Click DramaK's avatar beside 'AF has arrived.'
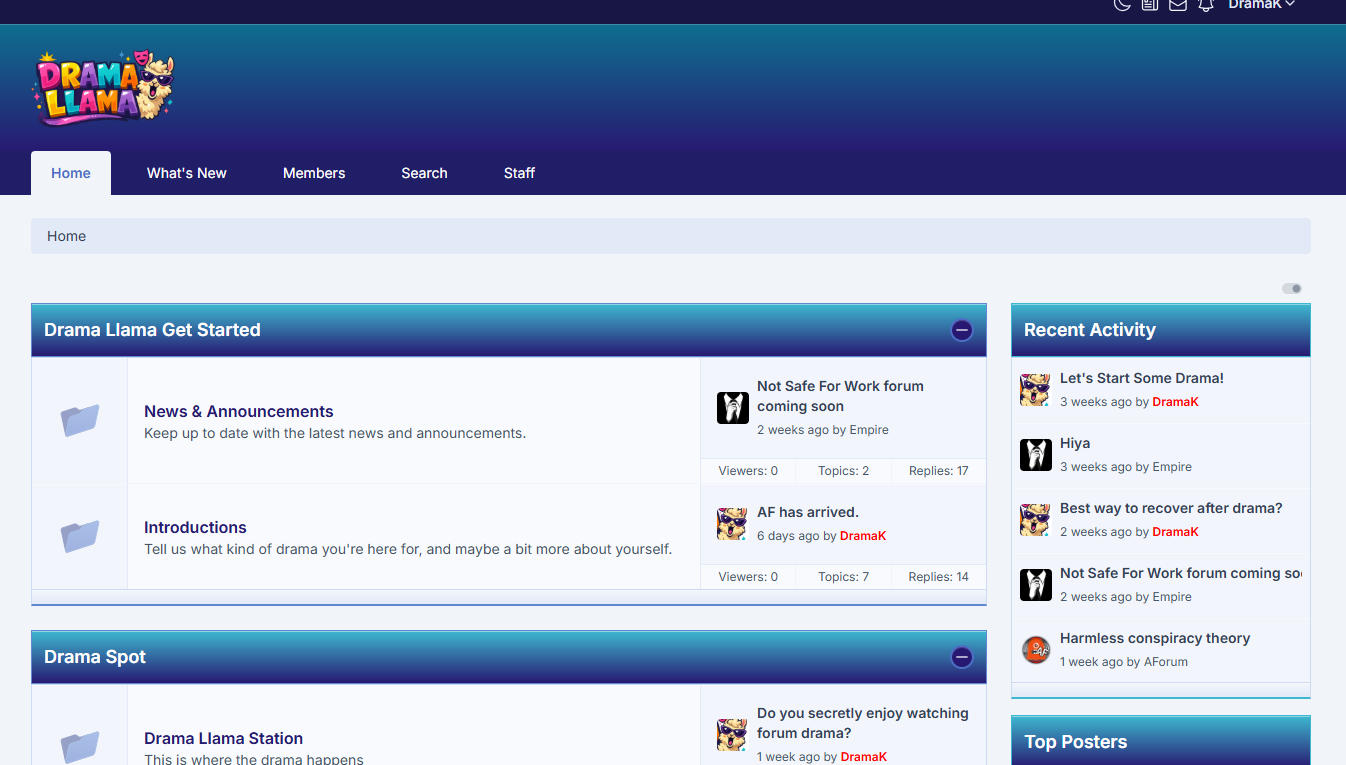The height and width of the screenshot is (765, 1346). coord(733,524)
